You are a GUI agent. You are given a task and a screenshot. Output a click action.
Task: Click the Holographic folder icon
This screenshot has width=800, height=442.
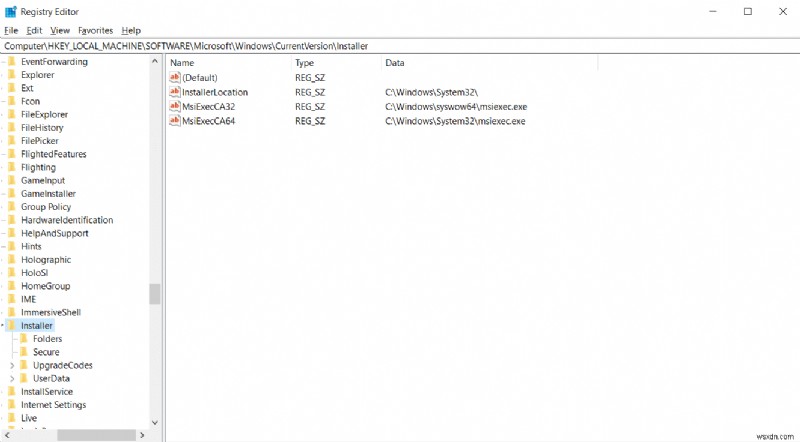click(x=12, y=260)
